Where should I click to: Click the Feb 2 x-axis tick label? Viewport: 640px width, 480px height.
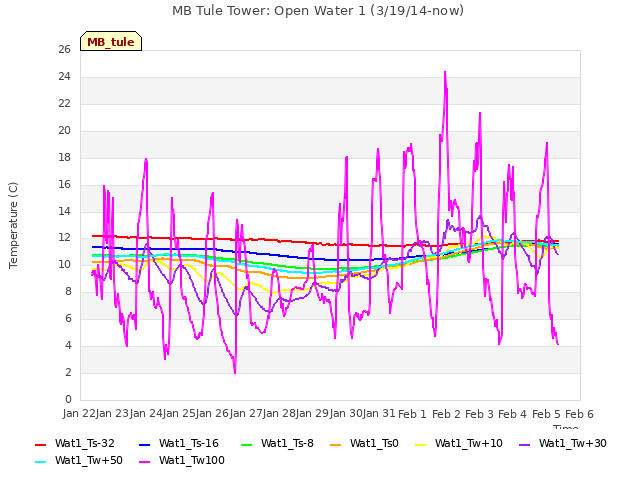pyautogui.click(x=446, y=414)
